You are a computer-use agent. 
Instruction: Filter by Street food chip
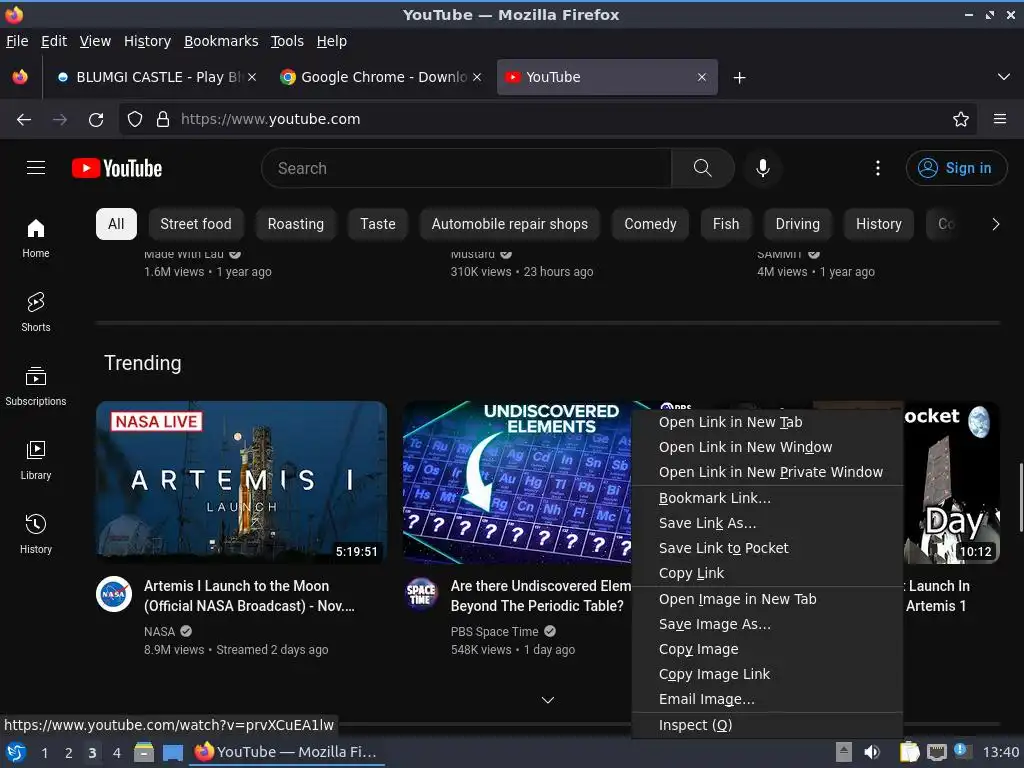tap(196, 224)
